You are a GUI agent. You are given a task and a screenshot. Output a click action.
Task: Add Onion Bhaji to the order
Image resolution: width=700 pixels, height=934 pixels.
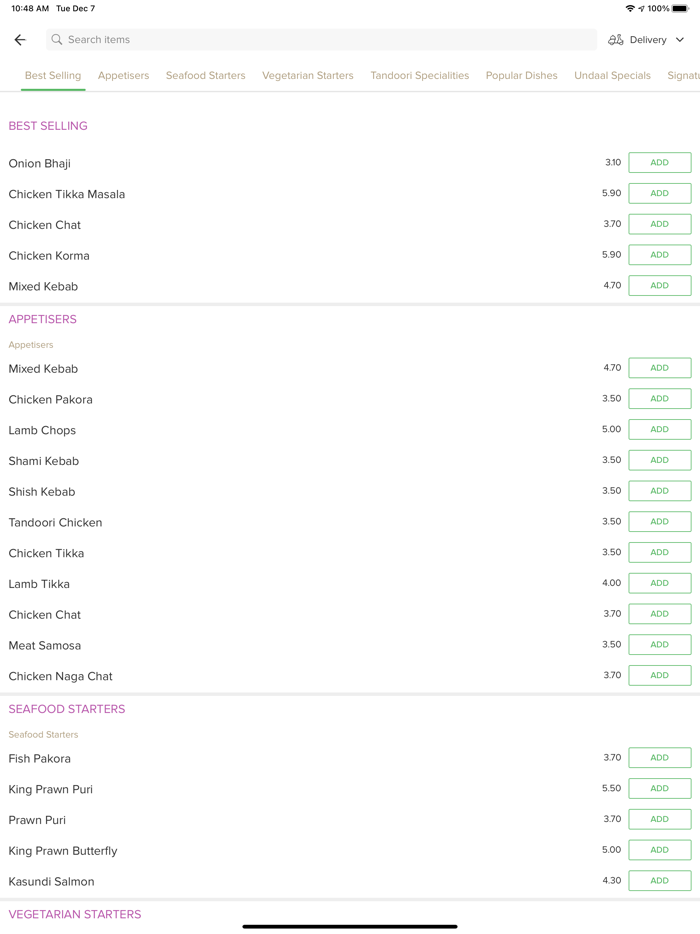(x=659, y=163)
